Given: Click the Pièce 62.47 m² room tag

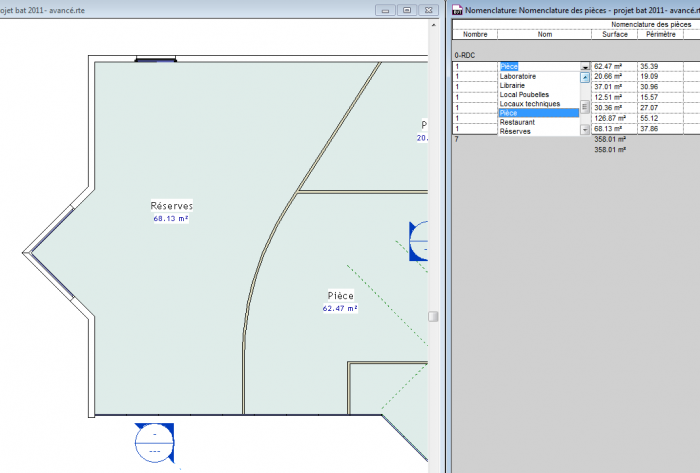Looking at the screenshot, I should tap(340, 301).
